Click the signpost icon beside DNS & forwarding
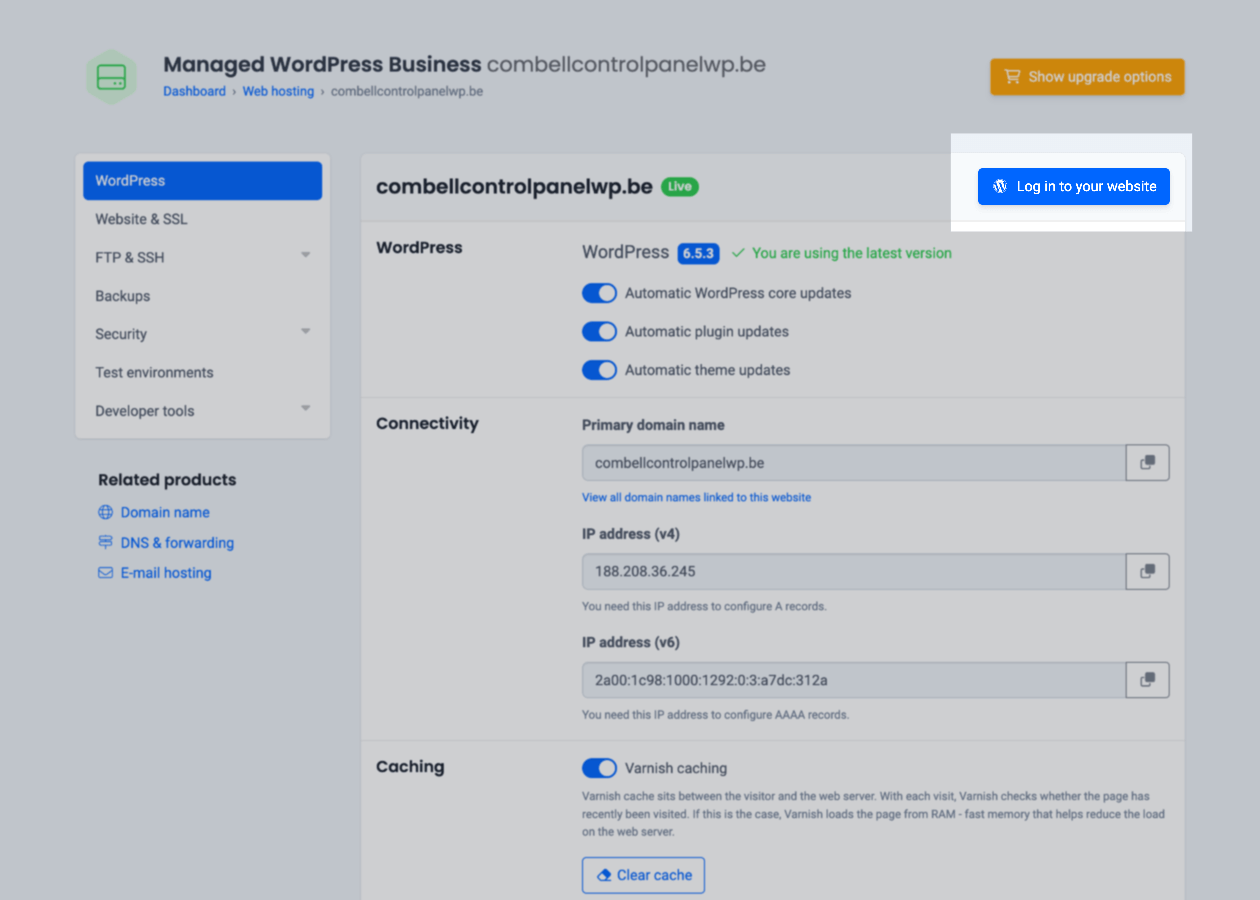Viewport: 1260px width, 900px height. click(x=105, y=542)
